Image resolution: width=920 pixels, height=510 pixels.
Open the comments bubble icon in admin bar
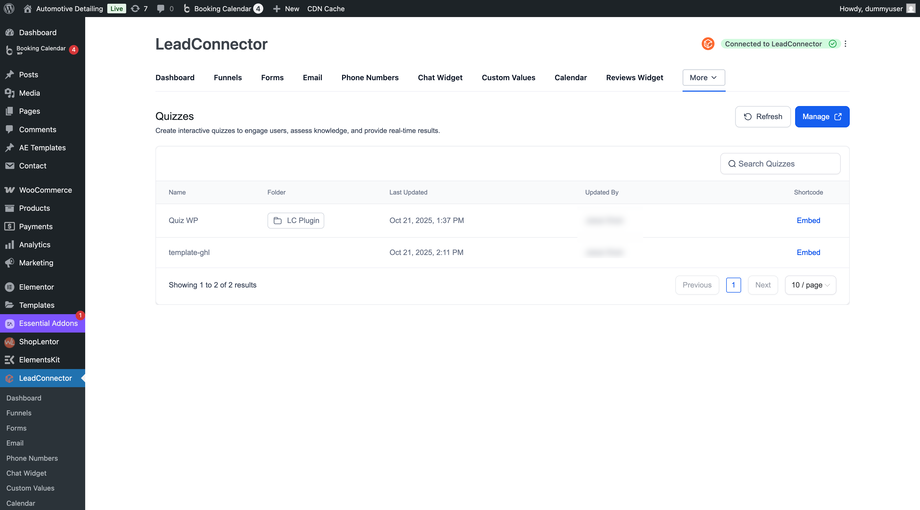point(161,8)
